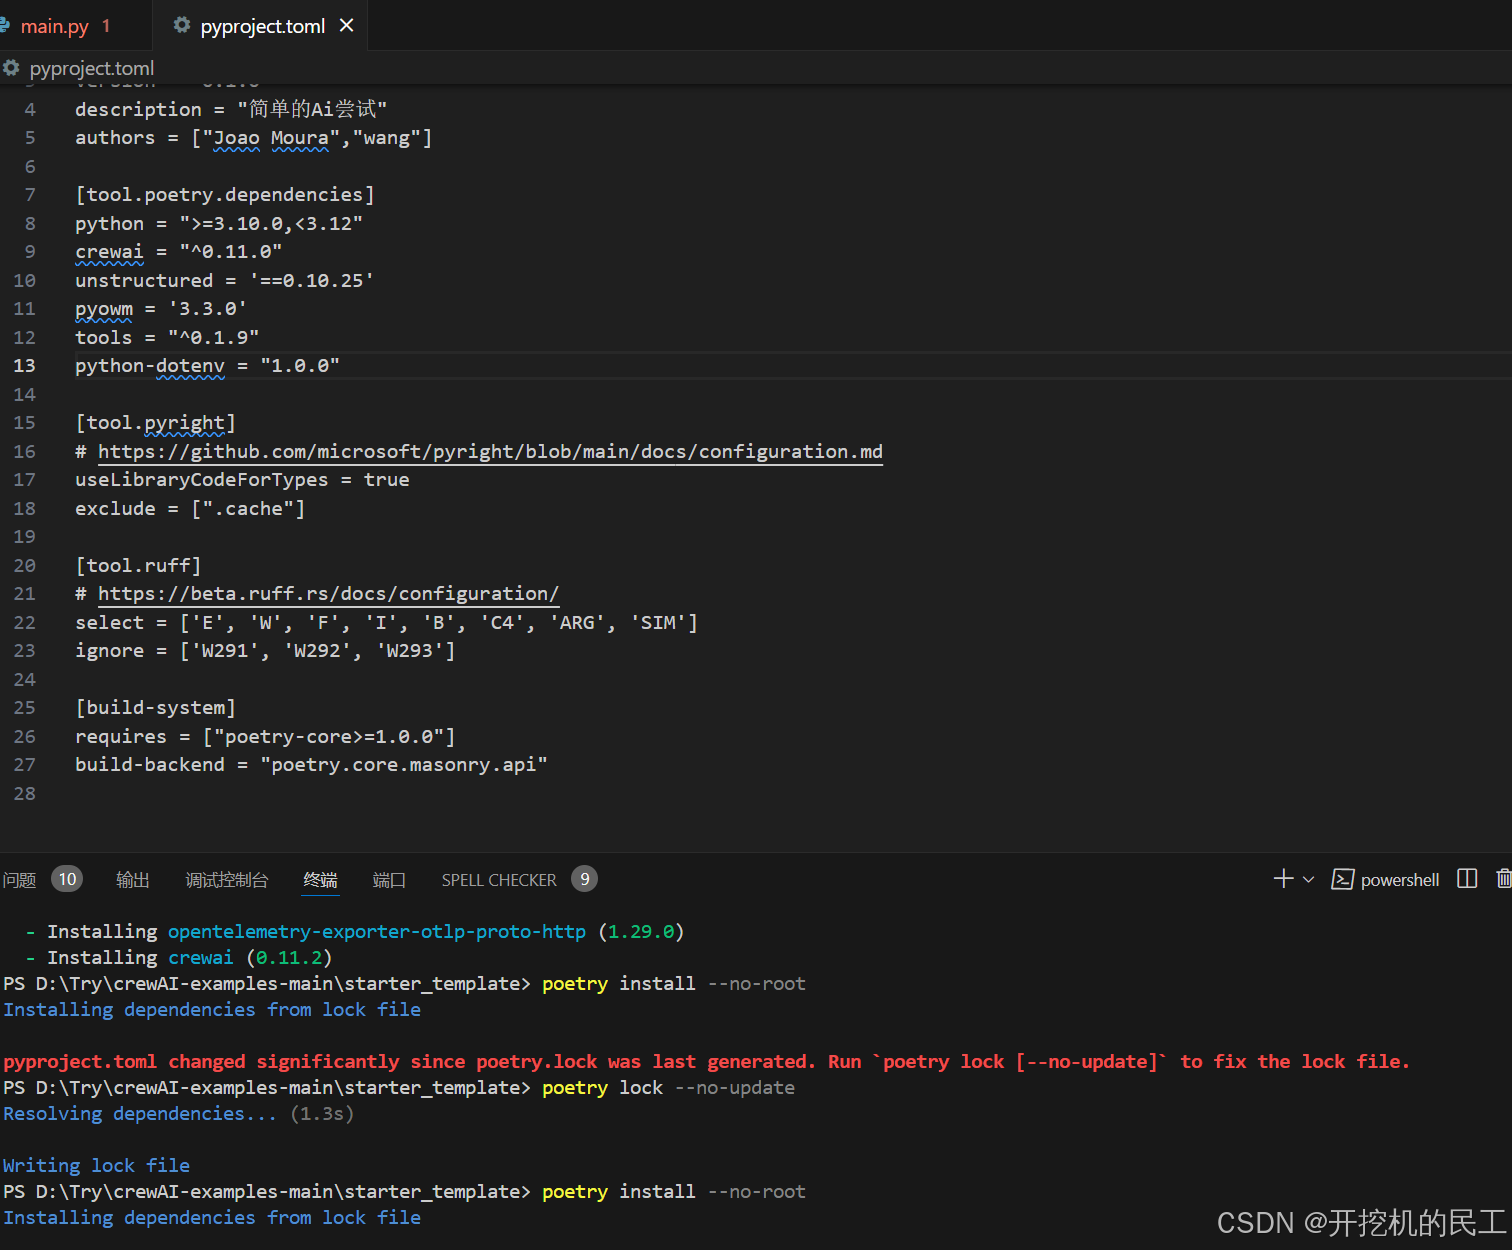
Task: Split the terminal pane with the split icon
Action: pos(1466,878)
